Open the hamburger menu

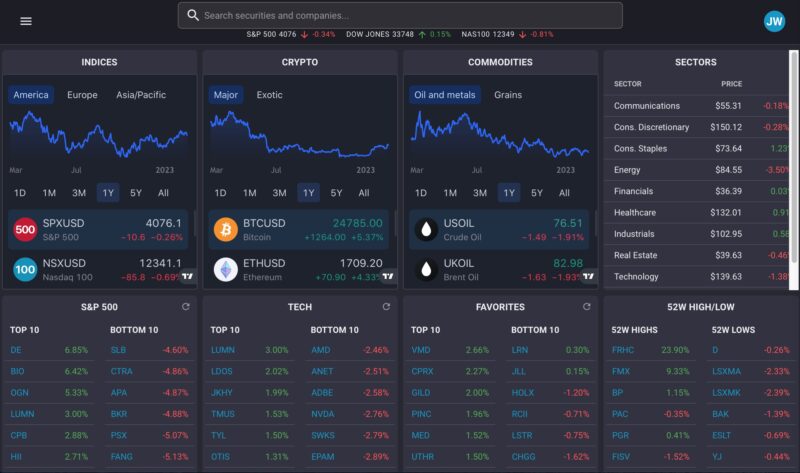click(26, 21)
